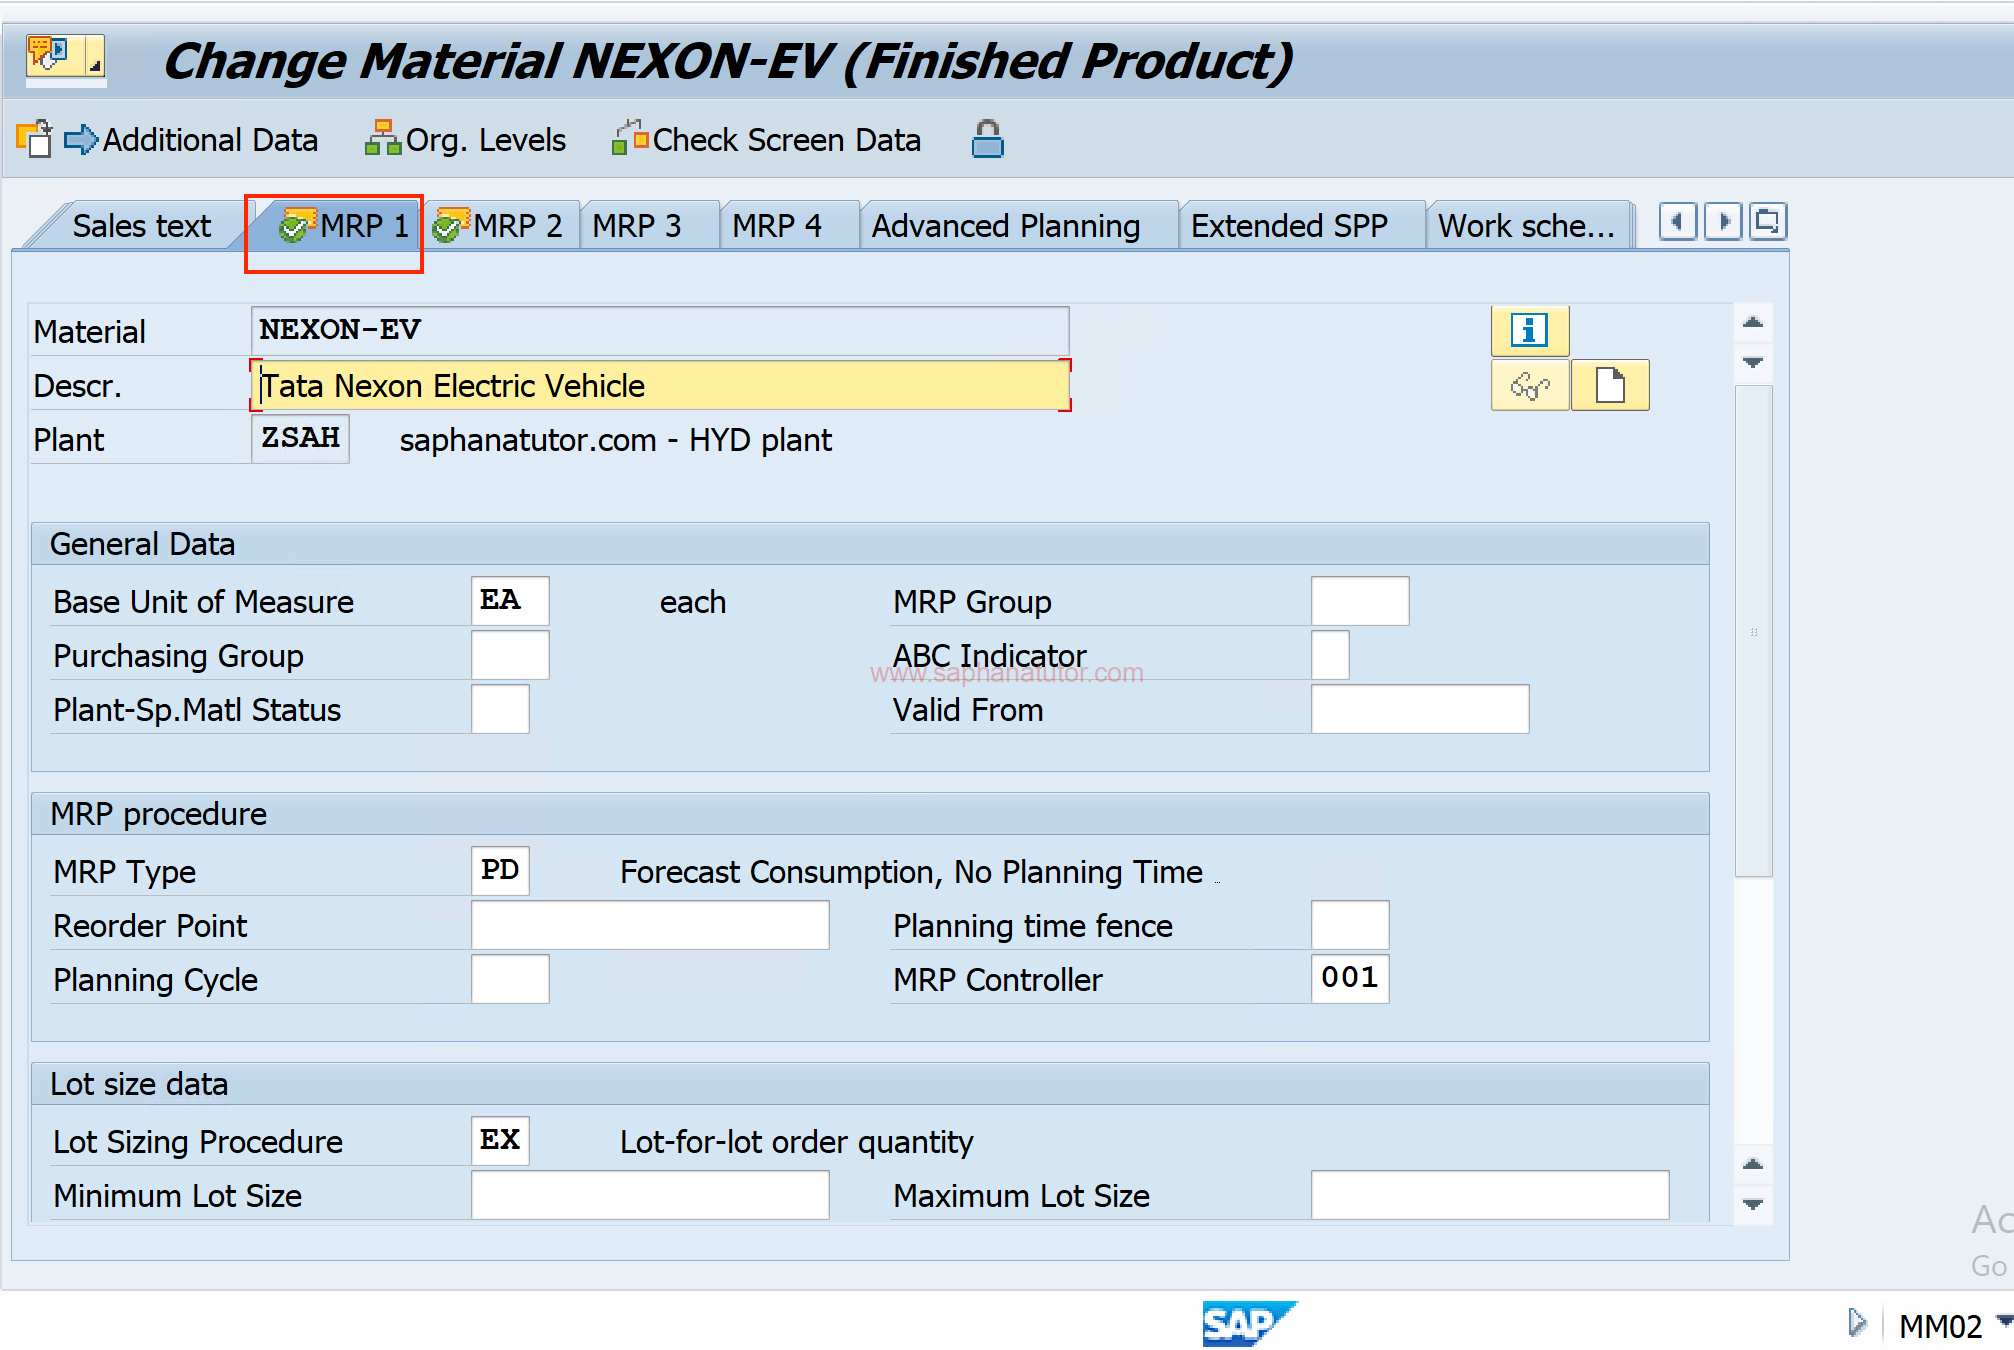
Task: Click the glasses display icon button
Action: 1530,385
